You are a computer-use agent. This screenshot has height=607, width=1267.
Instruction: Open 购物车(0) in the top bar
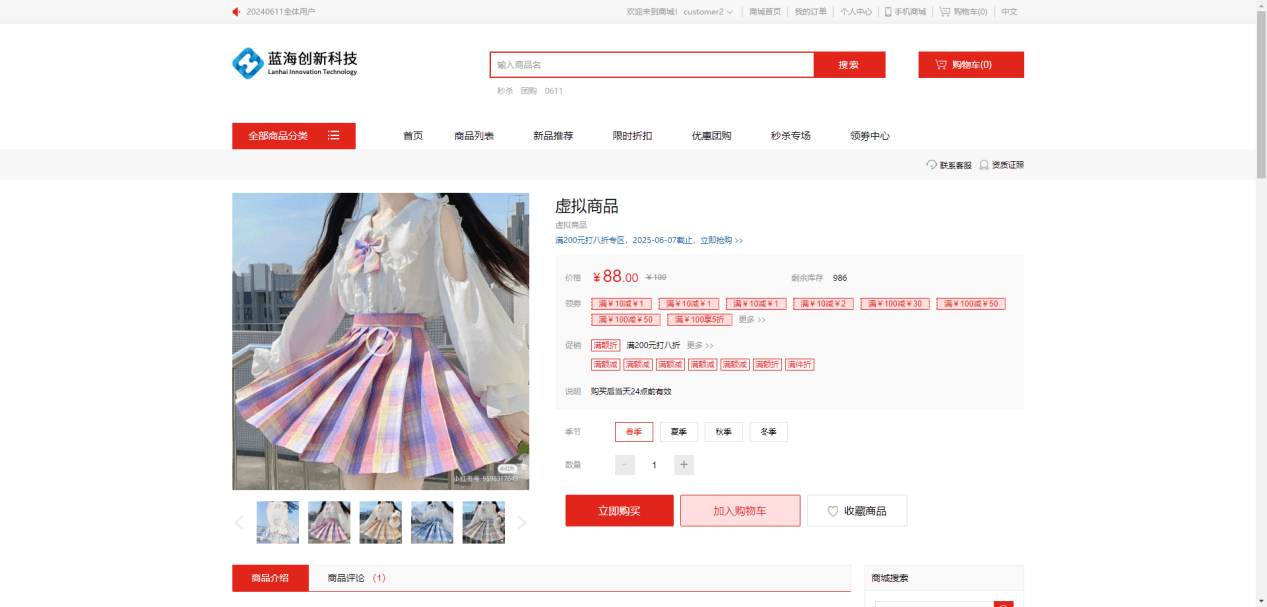963,12
